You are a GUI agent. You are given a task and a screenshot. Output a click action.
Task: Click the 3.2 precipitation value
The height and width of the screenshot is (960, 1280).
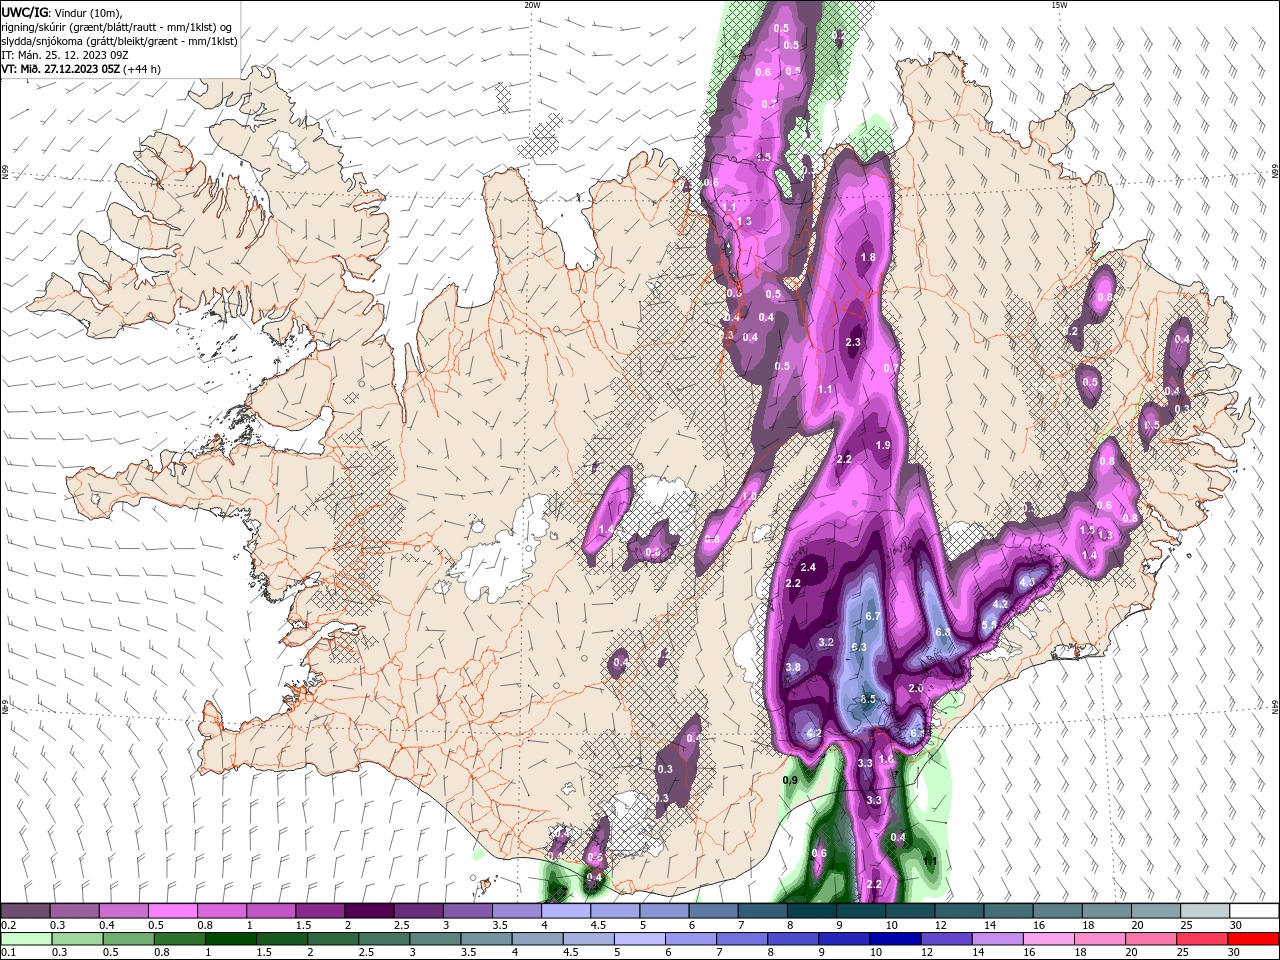pos(826,642)
